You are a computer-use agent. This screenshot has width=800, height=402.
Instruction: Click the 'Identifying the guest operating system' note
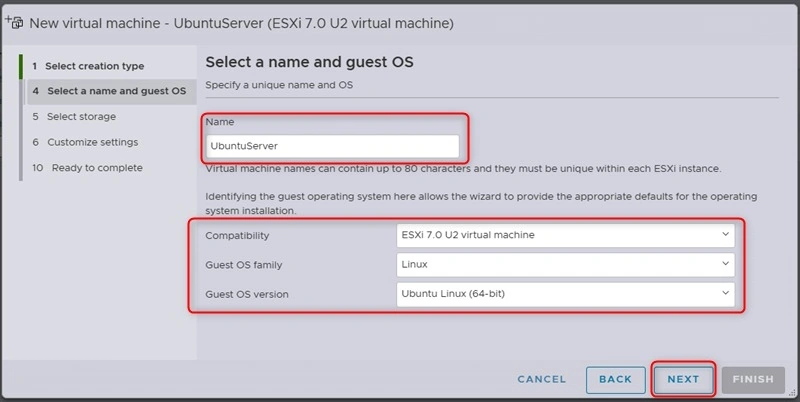point(481,204)
